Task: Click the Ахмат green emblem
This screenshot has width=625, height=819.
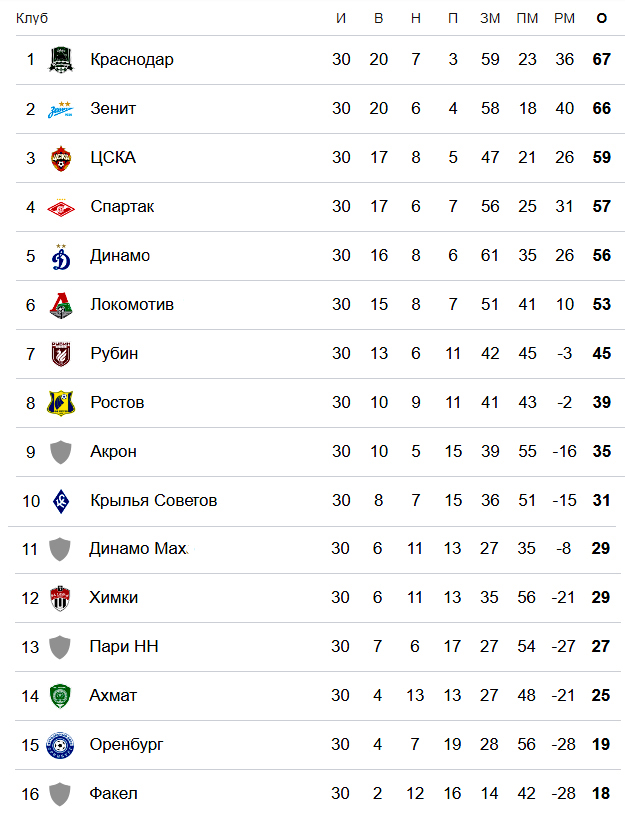Action: (x=60, y=696)
